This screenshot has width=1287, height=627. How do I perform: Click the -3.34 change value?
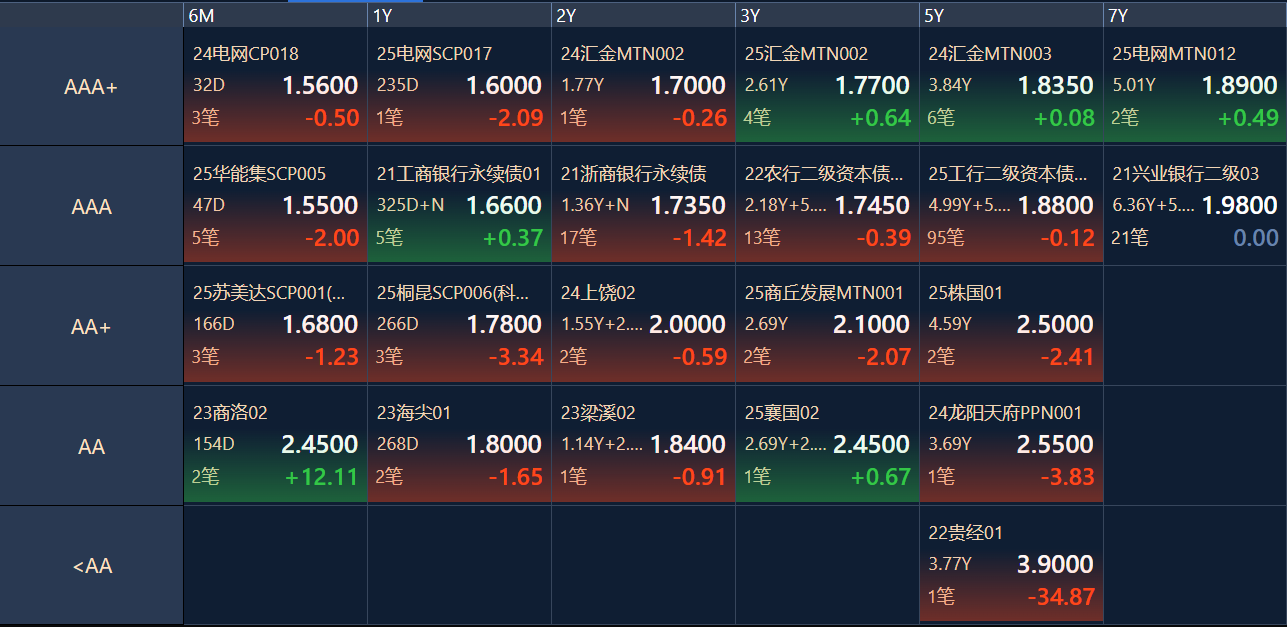516,357
